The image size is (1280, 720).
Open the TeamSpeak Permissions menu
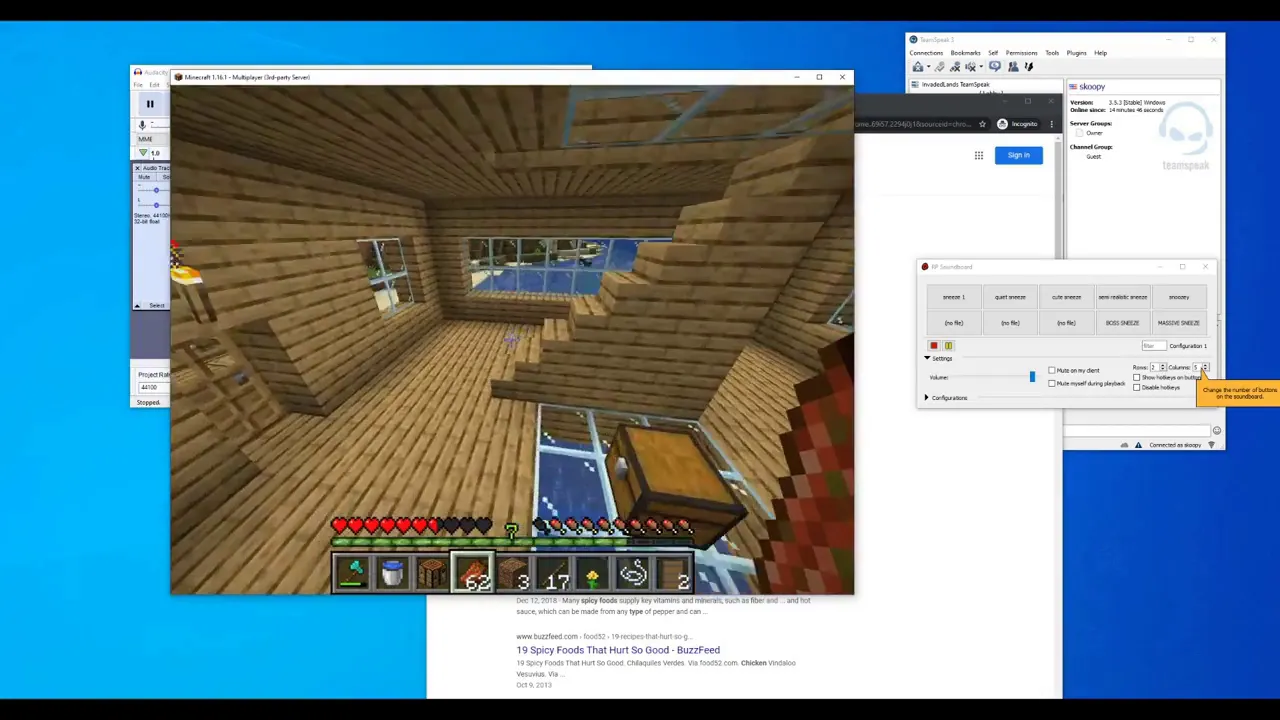(x=1021, y=53)
